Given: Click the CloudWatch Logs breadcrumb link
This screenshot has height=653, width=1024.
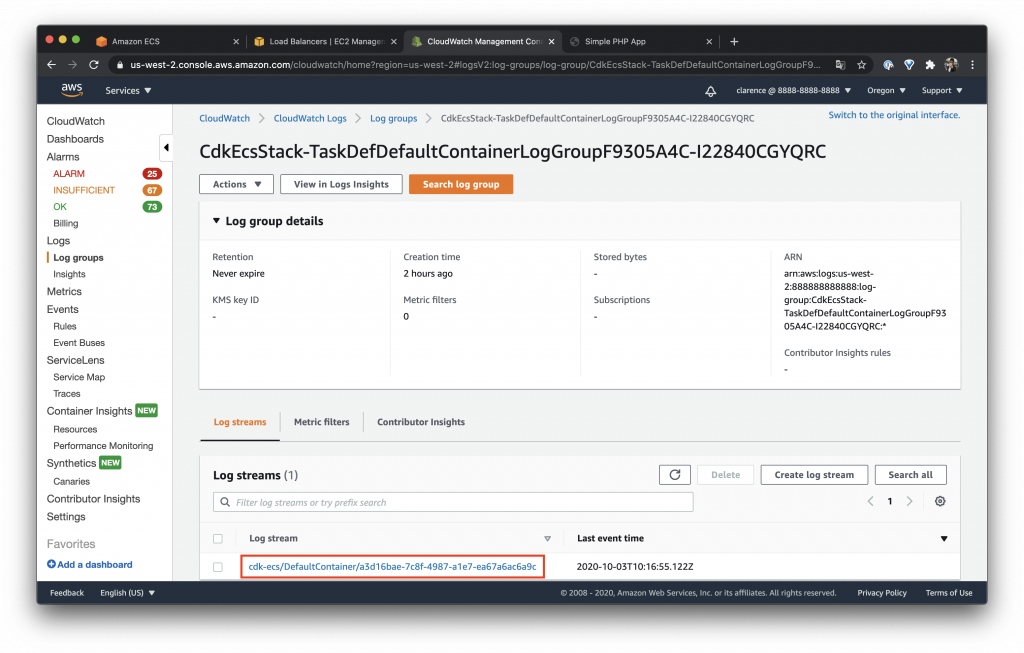Looking at the screenshot, I should coord(310,118).
